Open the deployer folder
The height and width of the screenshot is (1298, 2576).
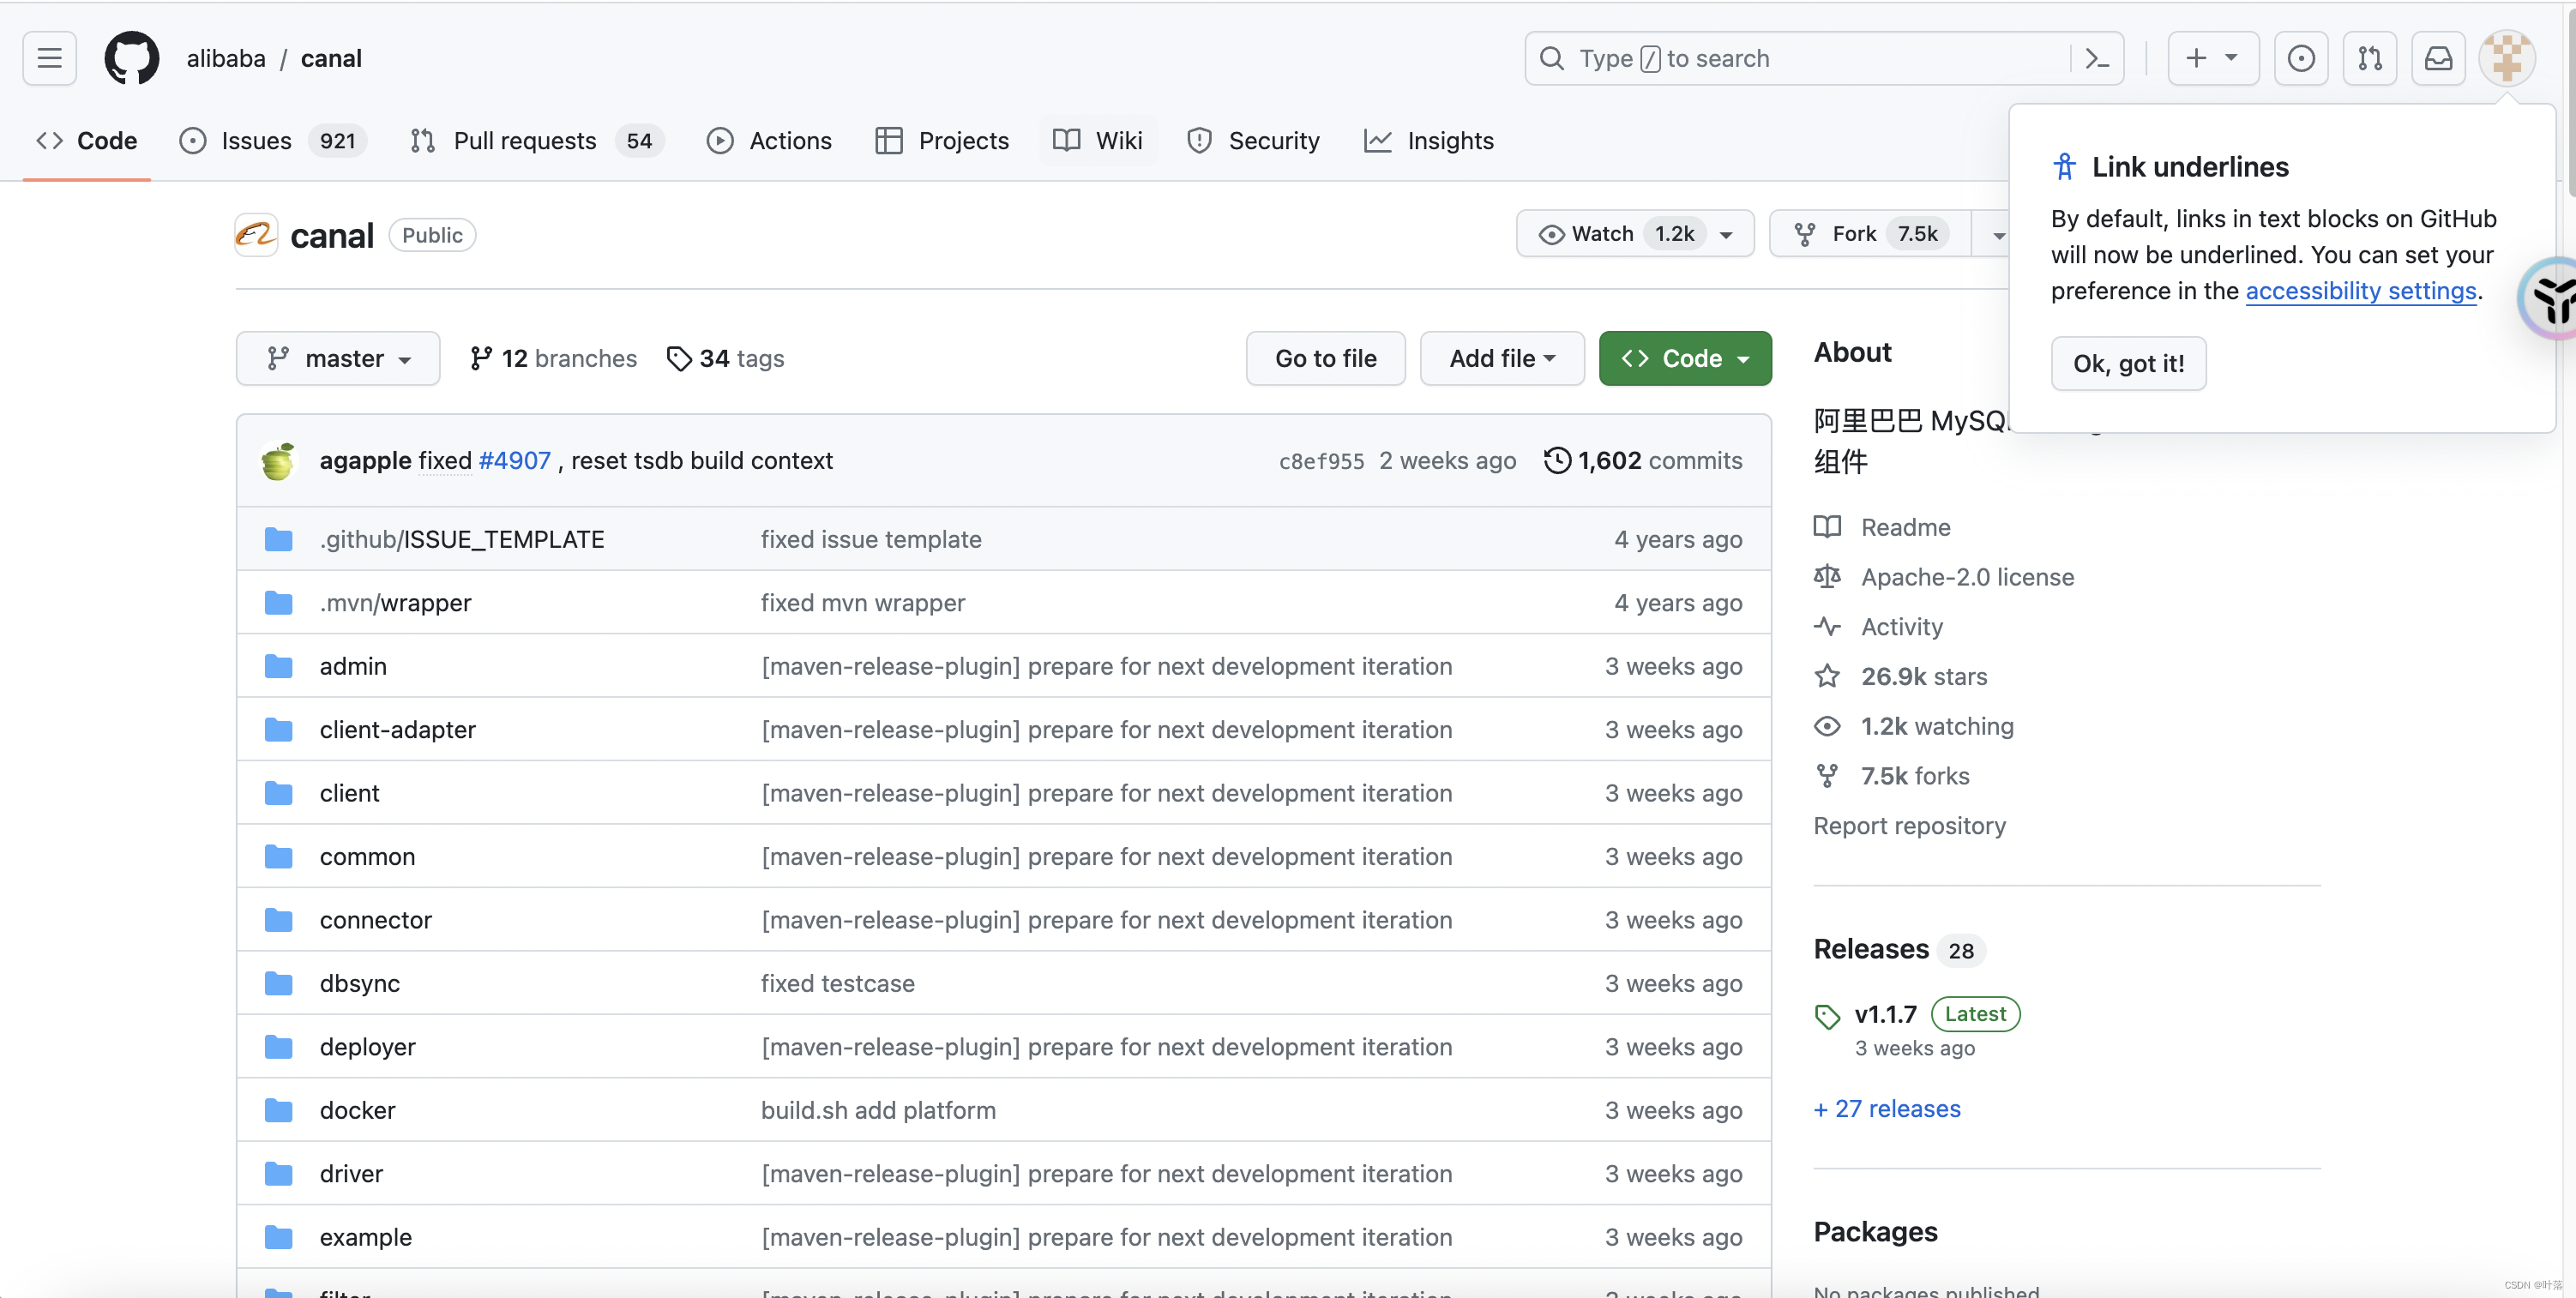368,1048
